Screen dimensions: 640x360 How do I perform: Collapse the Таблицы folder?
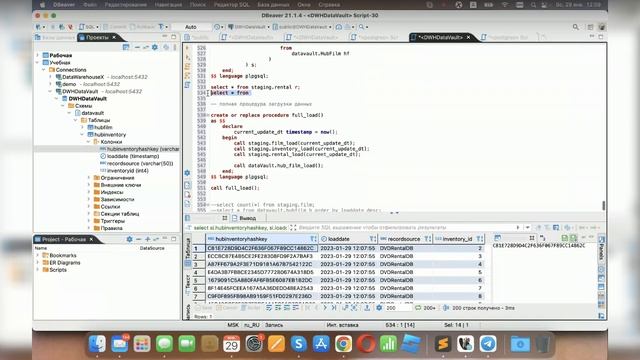point(76,120)
